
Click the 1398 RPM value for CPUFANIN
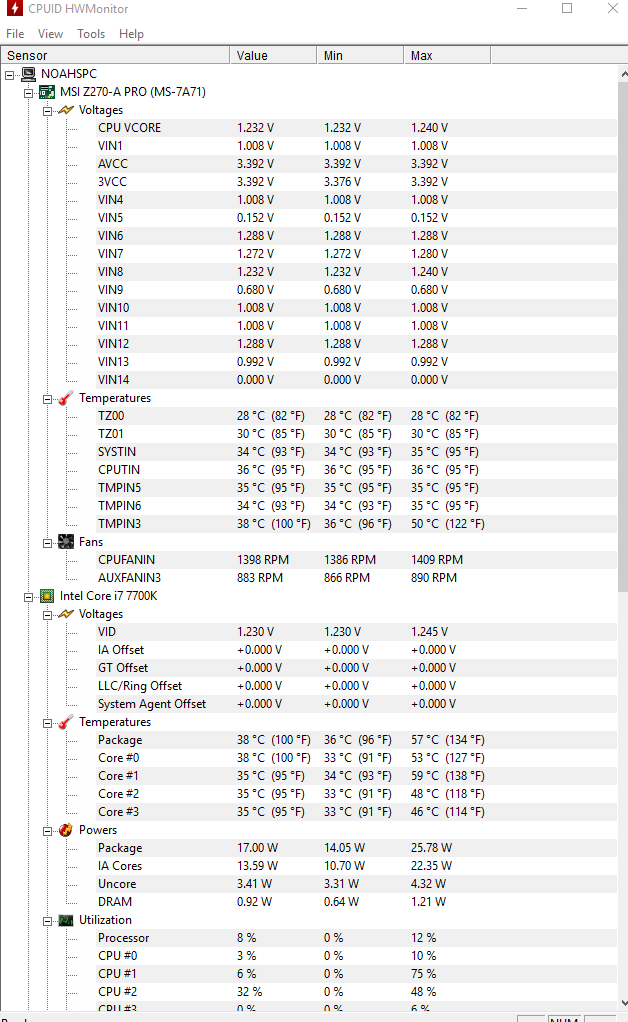263,560
